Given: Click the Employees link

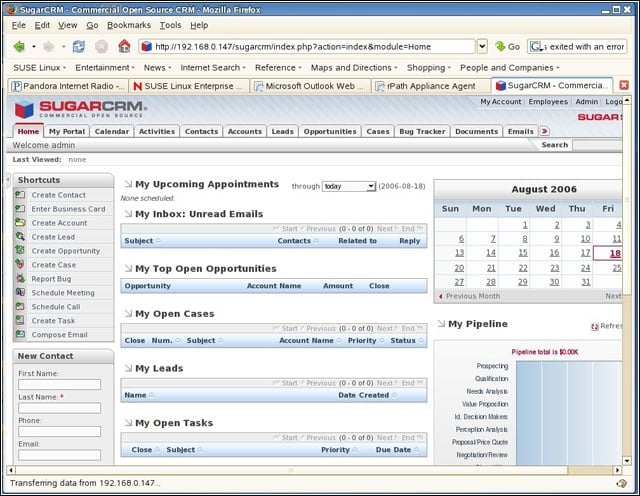Looking at the screenshot, I should [548, 102].
